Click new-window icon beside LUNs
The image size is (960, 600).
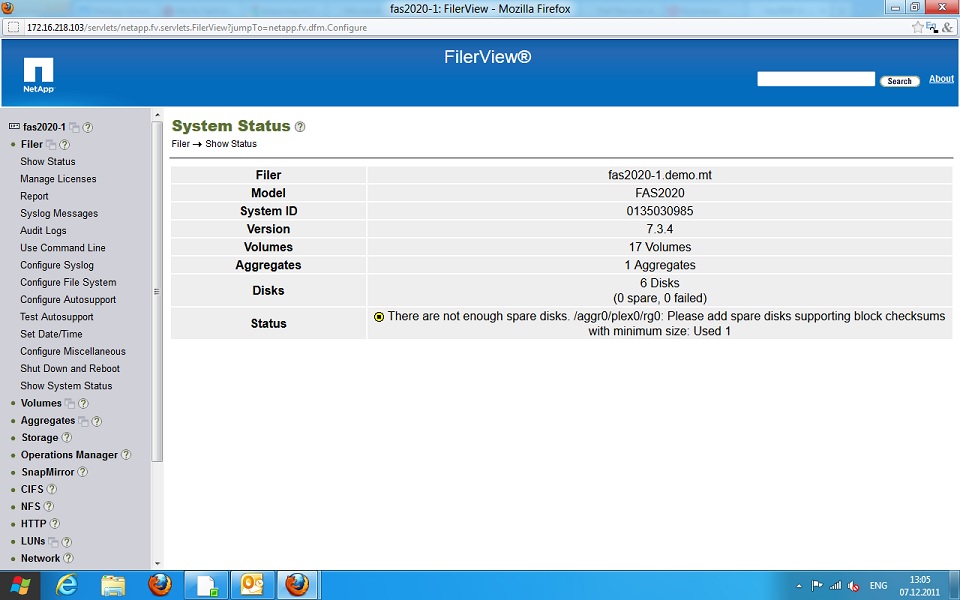(x=53, y=542)
